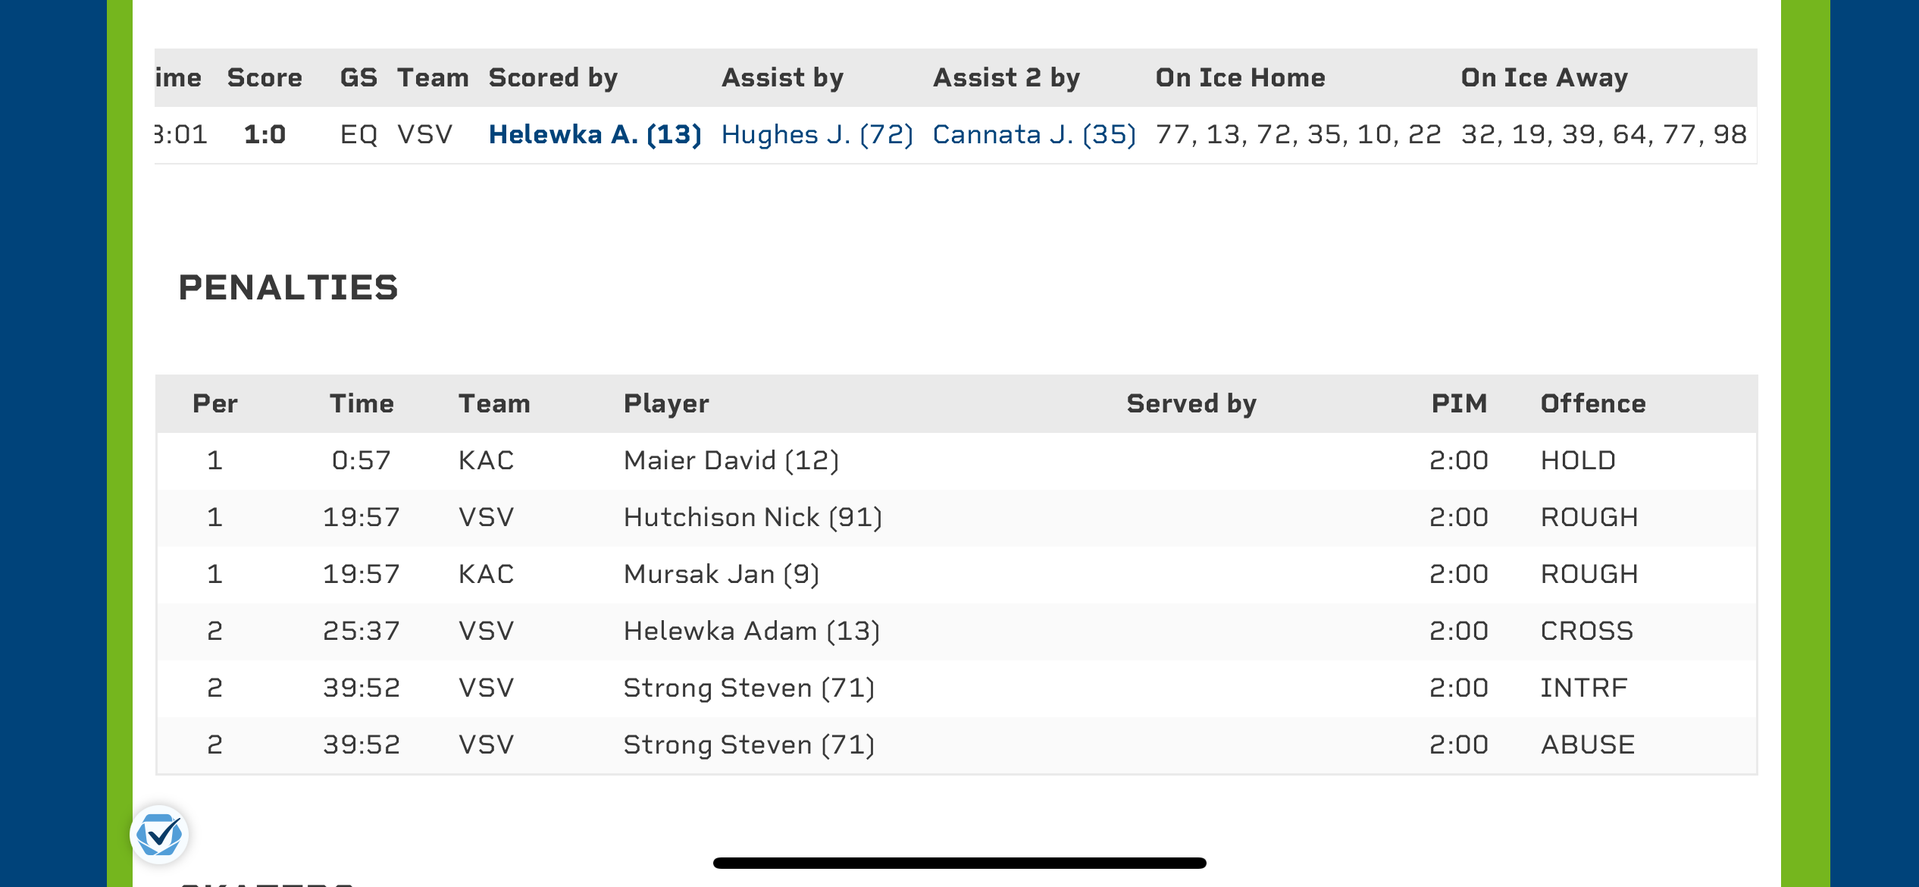
Task: Click the On Ice Home column header
Action: [x=1240, y=78]
